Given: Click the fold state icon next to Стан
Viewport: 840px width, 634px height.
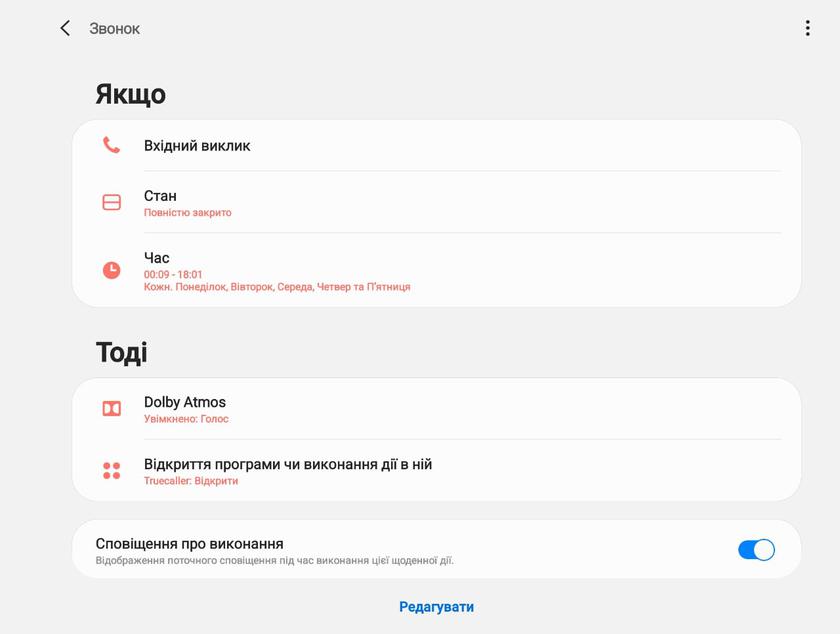Looking at the screenshot, I should pyautogui.click(x=111, y=202).
